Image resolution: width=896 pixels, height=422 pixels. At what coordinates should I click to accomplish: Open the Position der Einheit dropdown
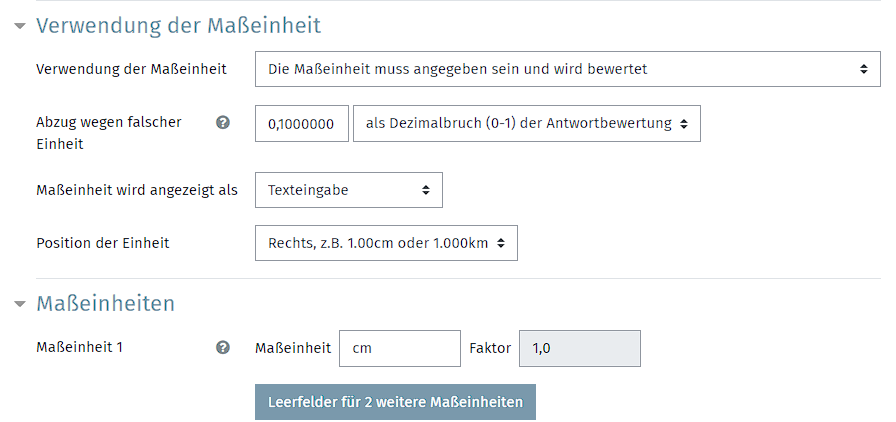point(386,243)
